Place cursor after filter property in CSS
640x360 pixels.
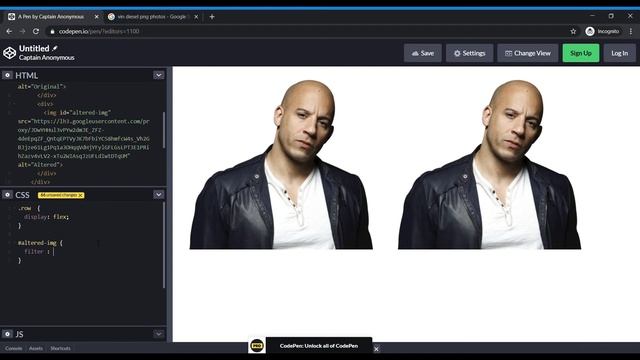click(x=53, y=252)
